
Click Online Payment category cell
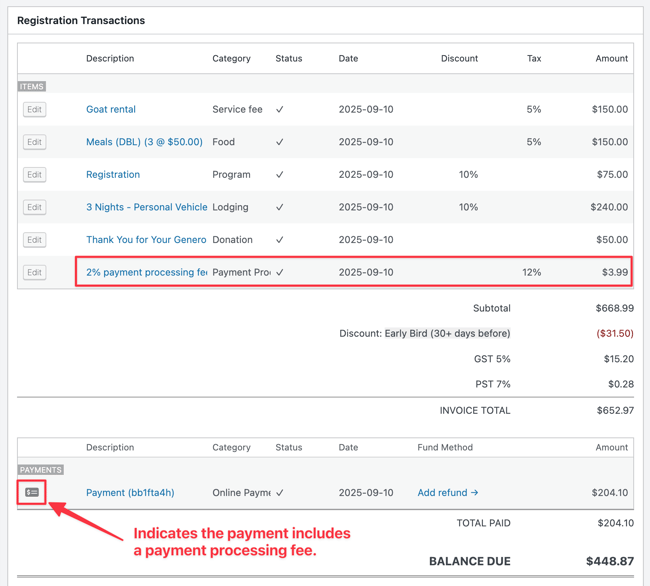tap(241, 493)
